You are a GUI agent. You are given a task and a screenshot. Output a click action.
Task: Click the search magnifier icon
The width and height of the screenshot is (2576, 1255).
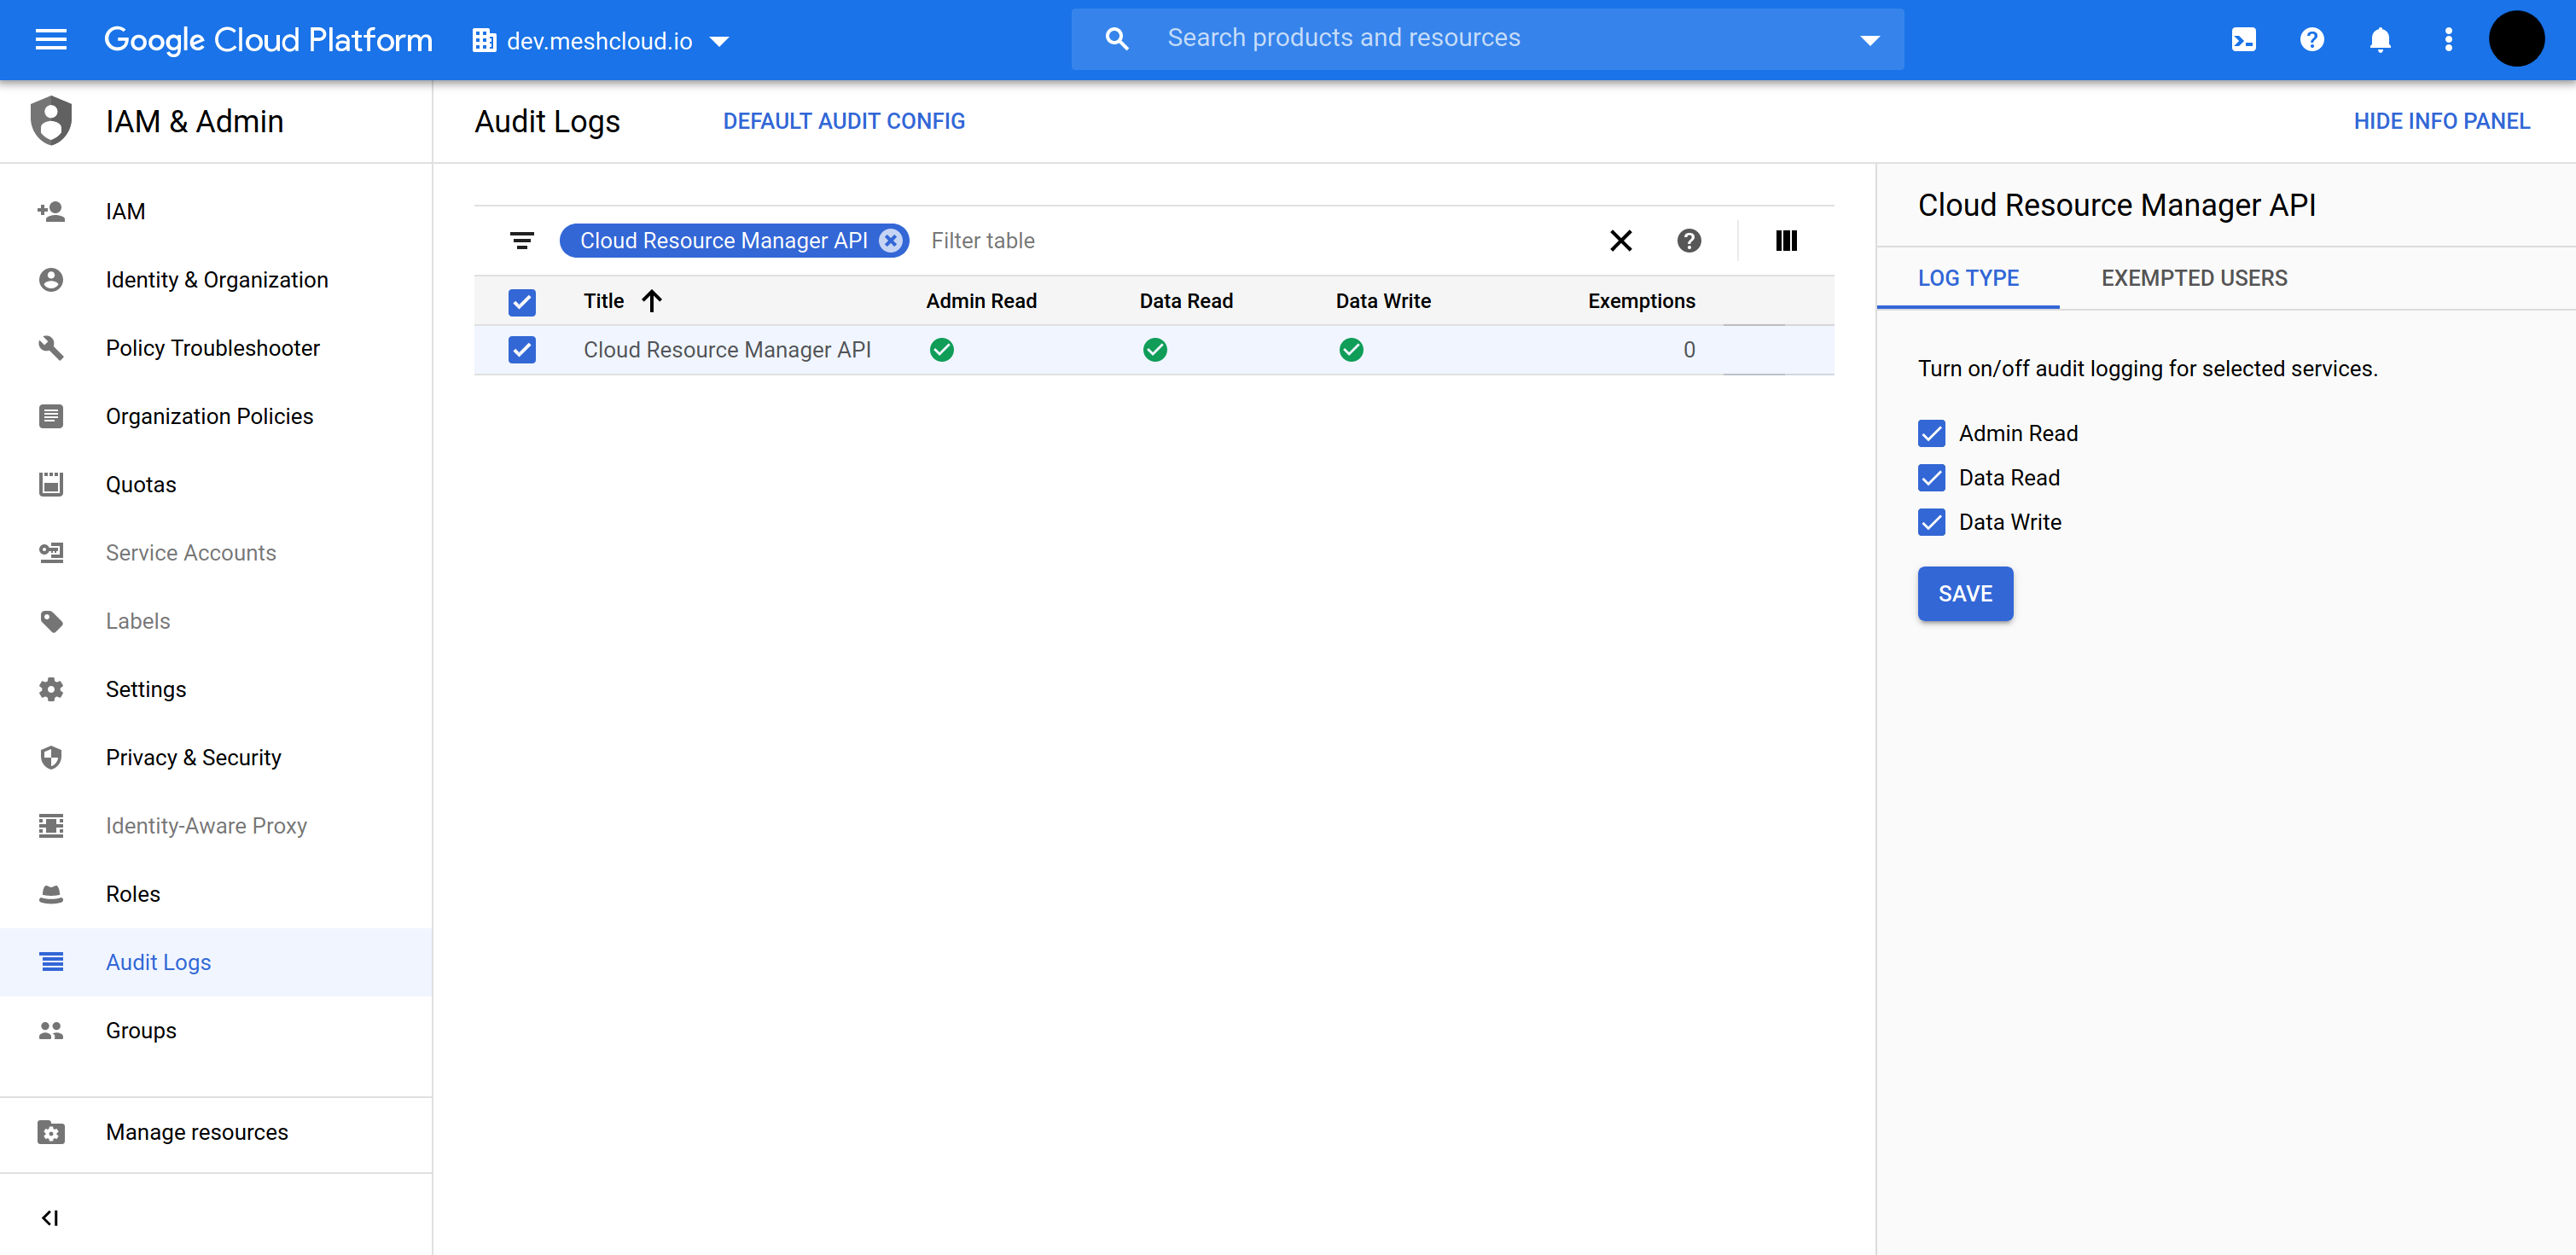[x=1116, y=39]
